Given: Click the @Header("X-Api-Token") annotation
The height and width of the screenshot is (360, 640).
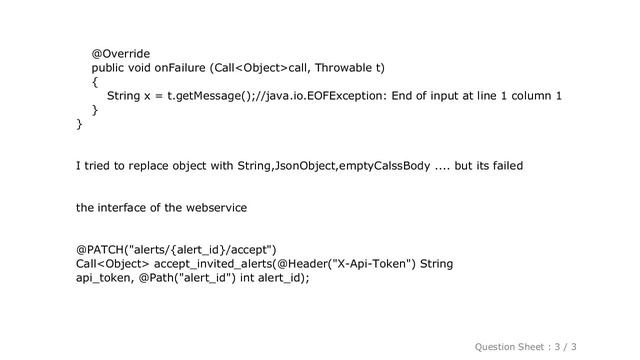Looking at the screenshot, I should [346, 264].
